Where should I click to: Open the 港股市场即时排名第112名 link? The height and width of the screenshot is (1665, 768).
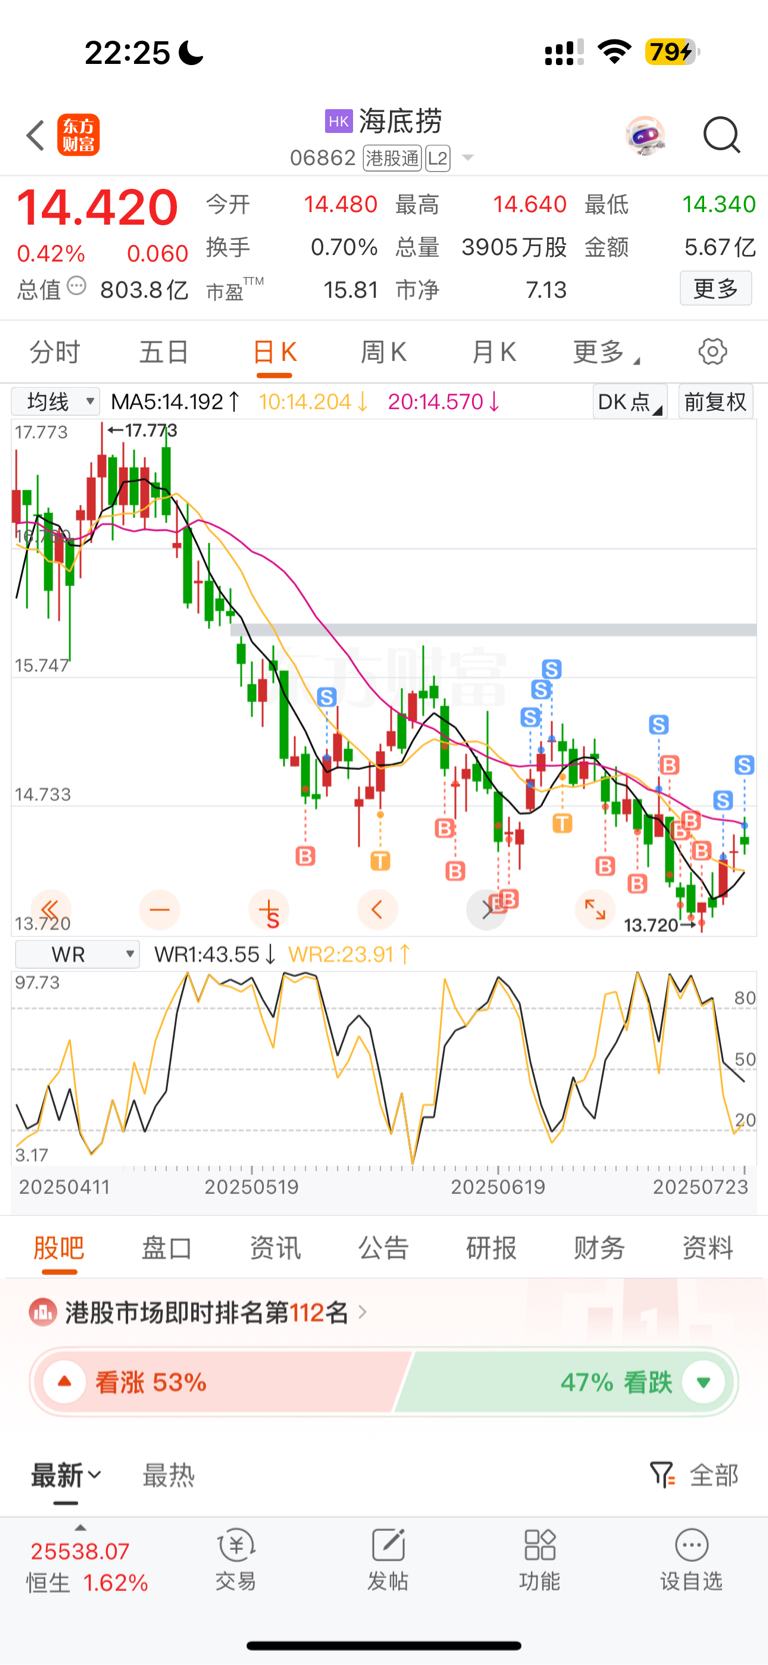207,1312
